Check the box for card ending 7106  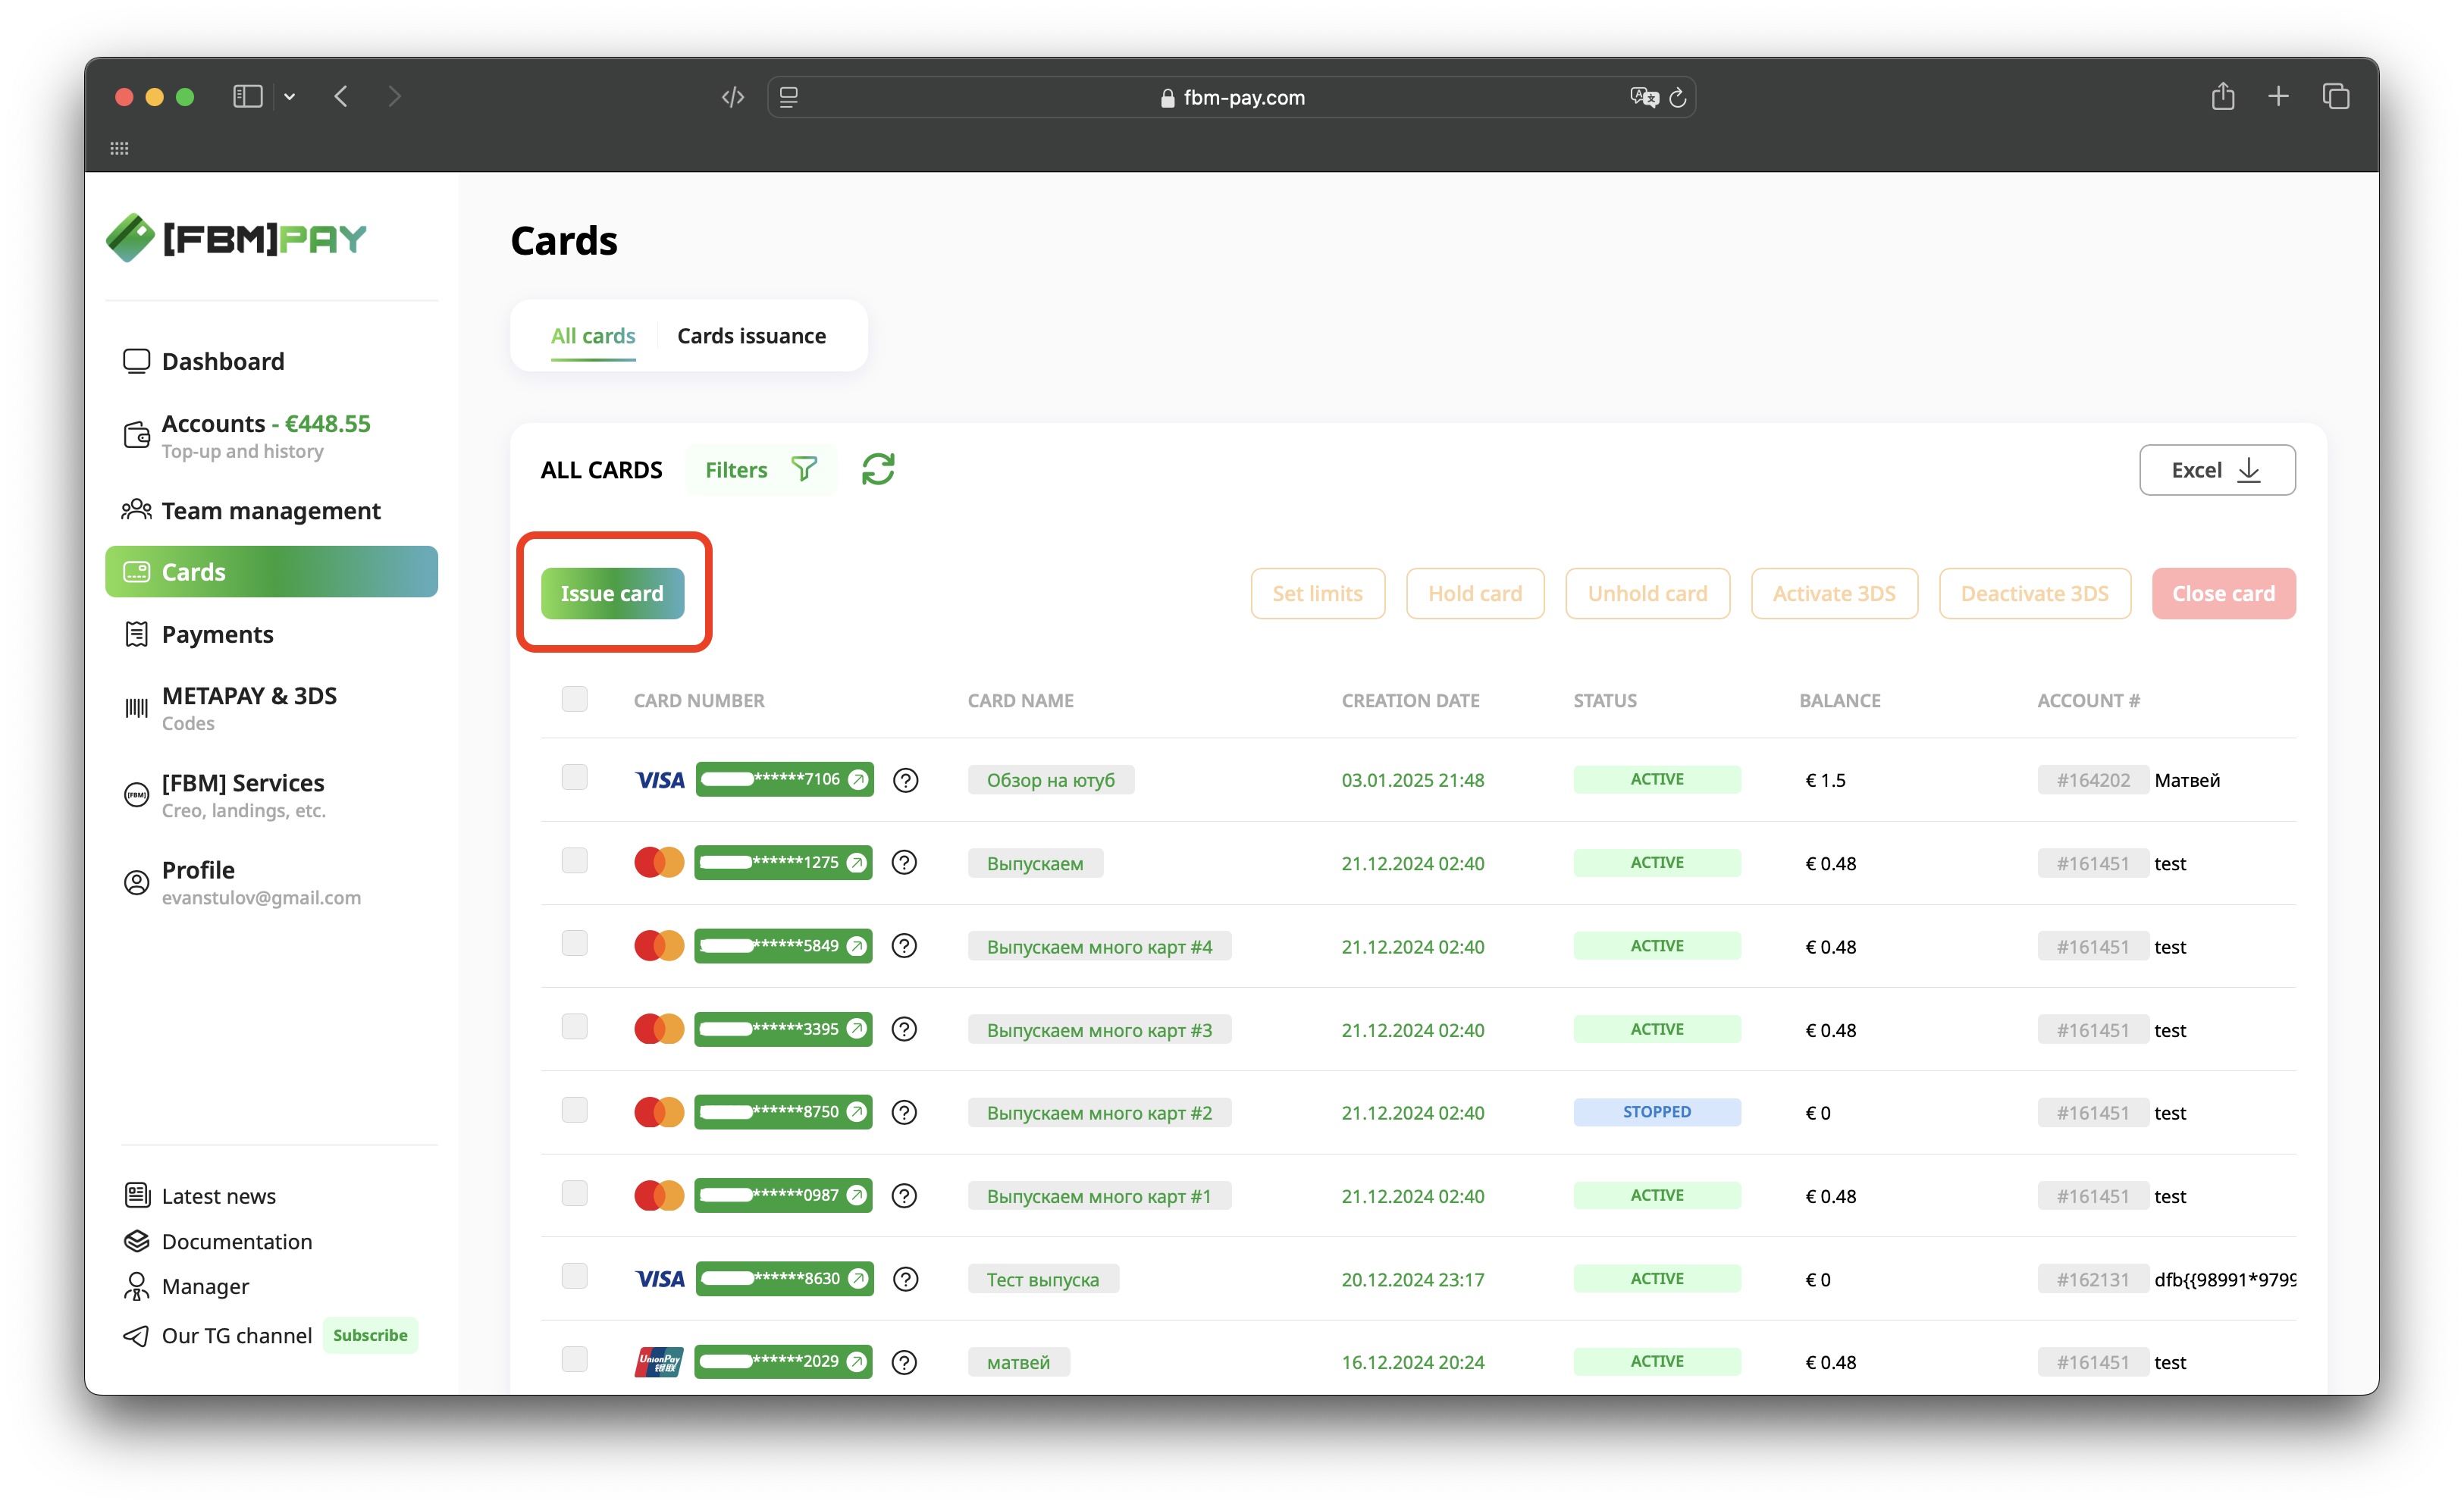coord(574,777)
